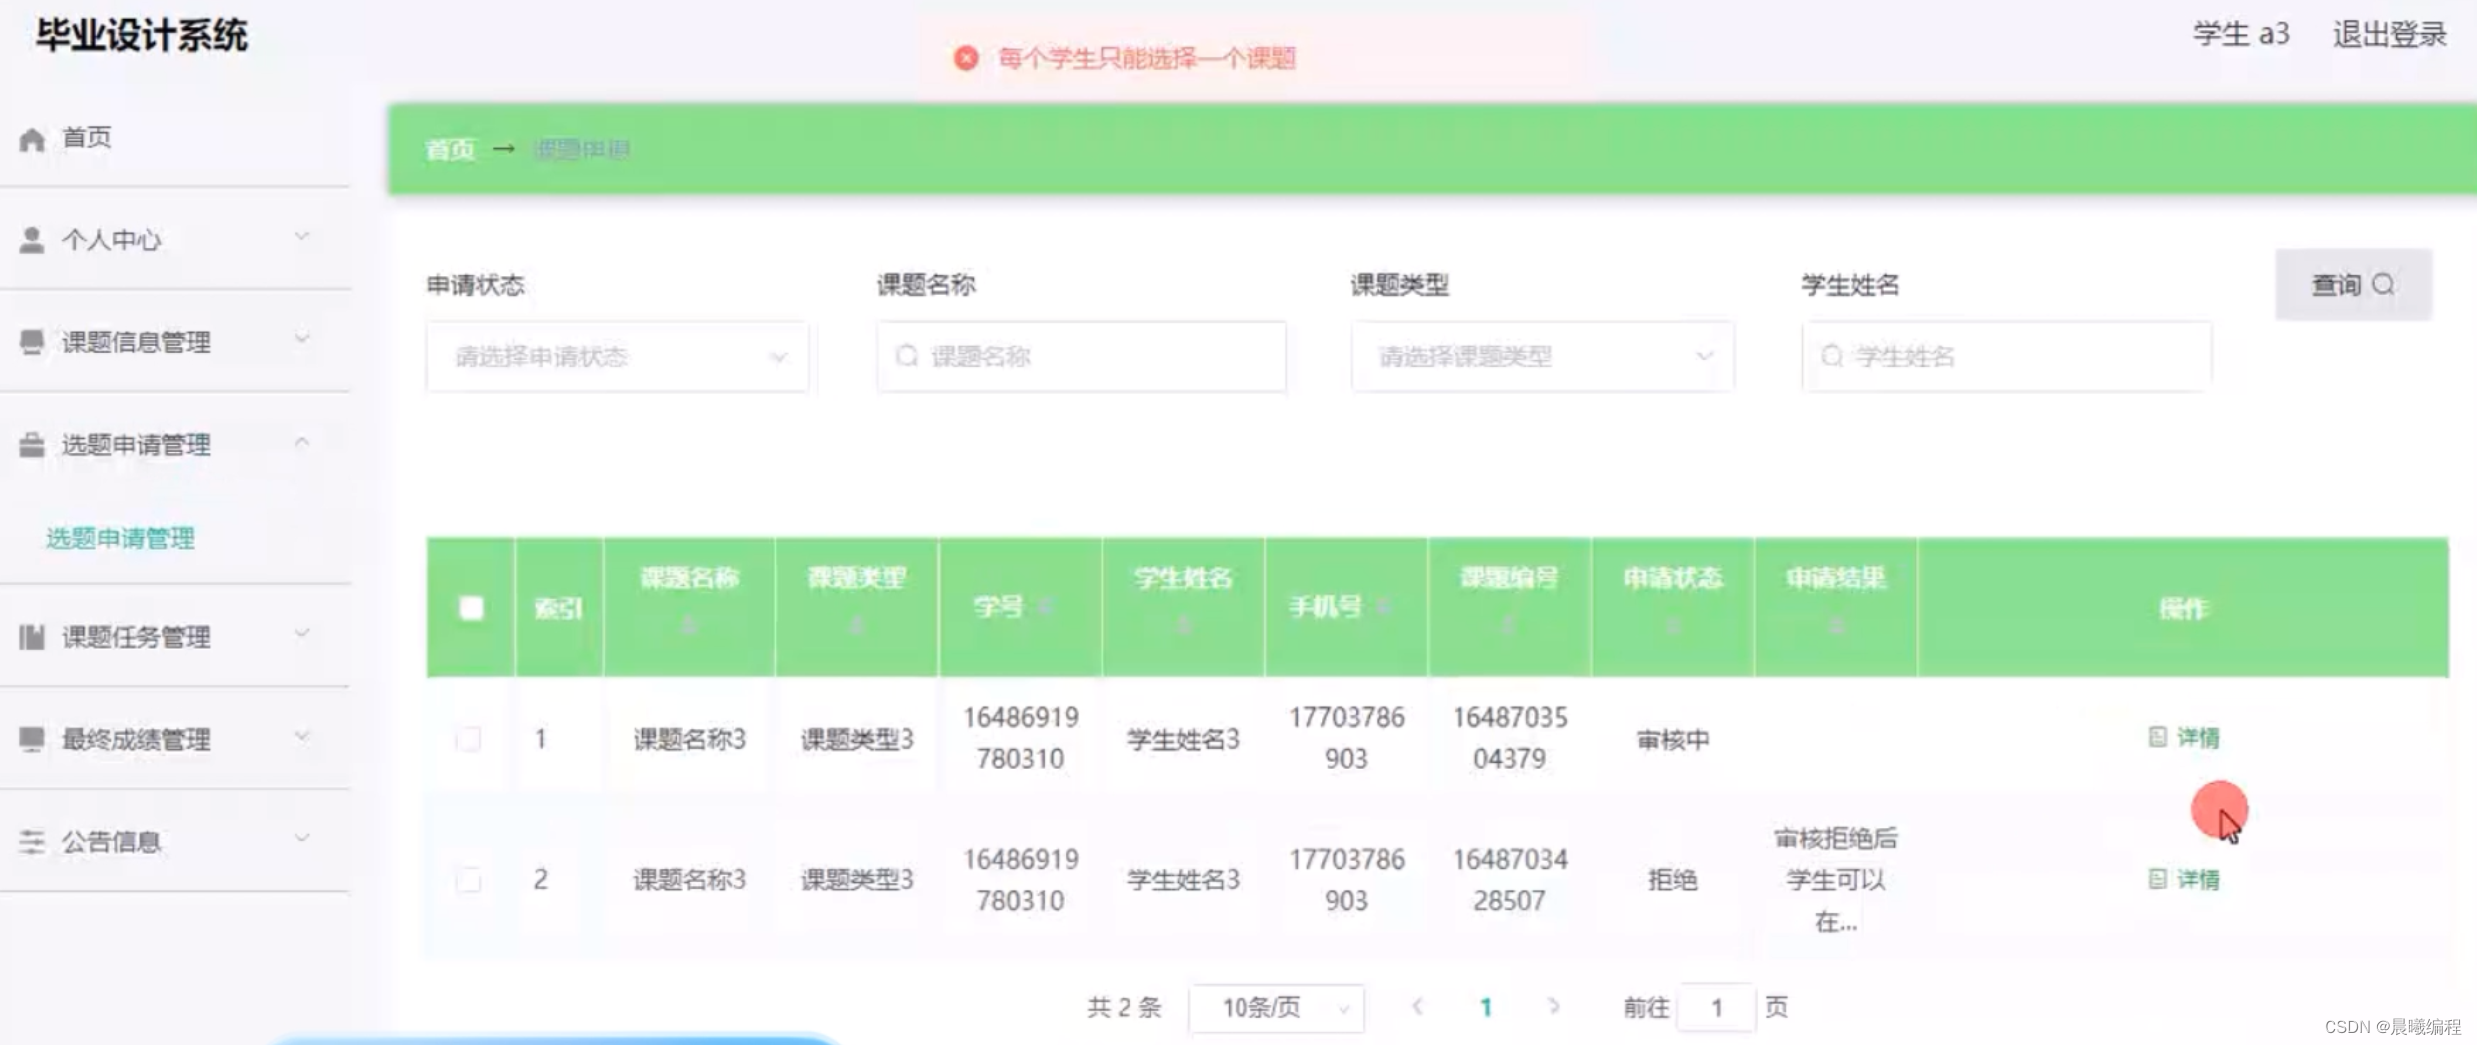Click the 详情 document icon in row 2
This screenshot has width=2477, height=1045.
(x=2158, y=879)
